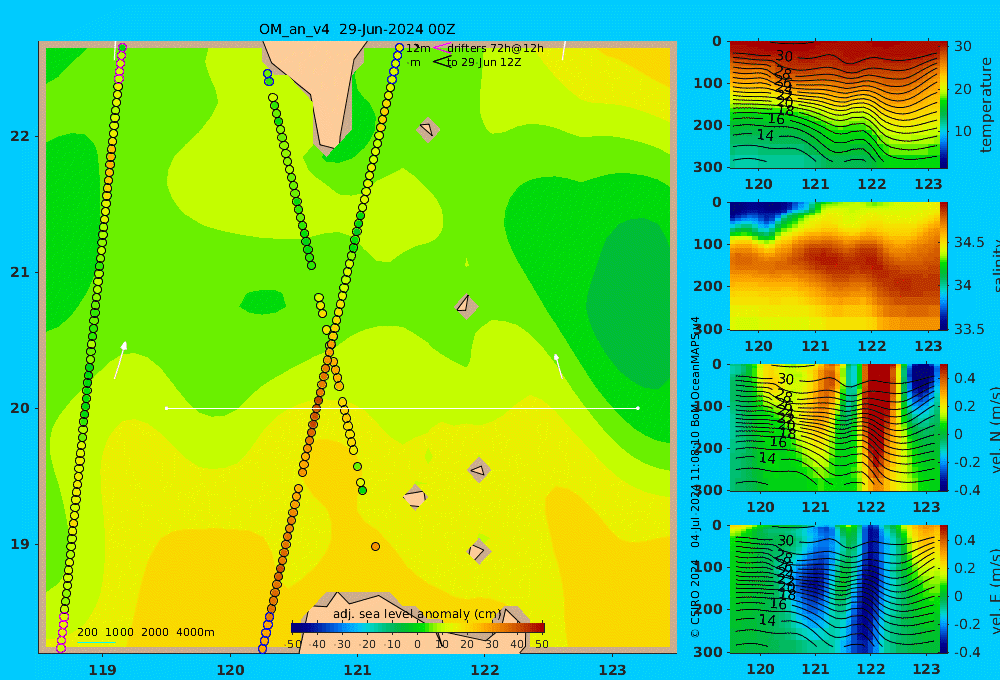Click the temperature section plot

pyautogui.click(x=834, y=105)
